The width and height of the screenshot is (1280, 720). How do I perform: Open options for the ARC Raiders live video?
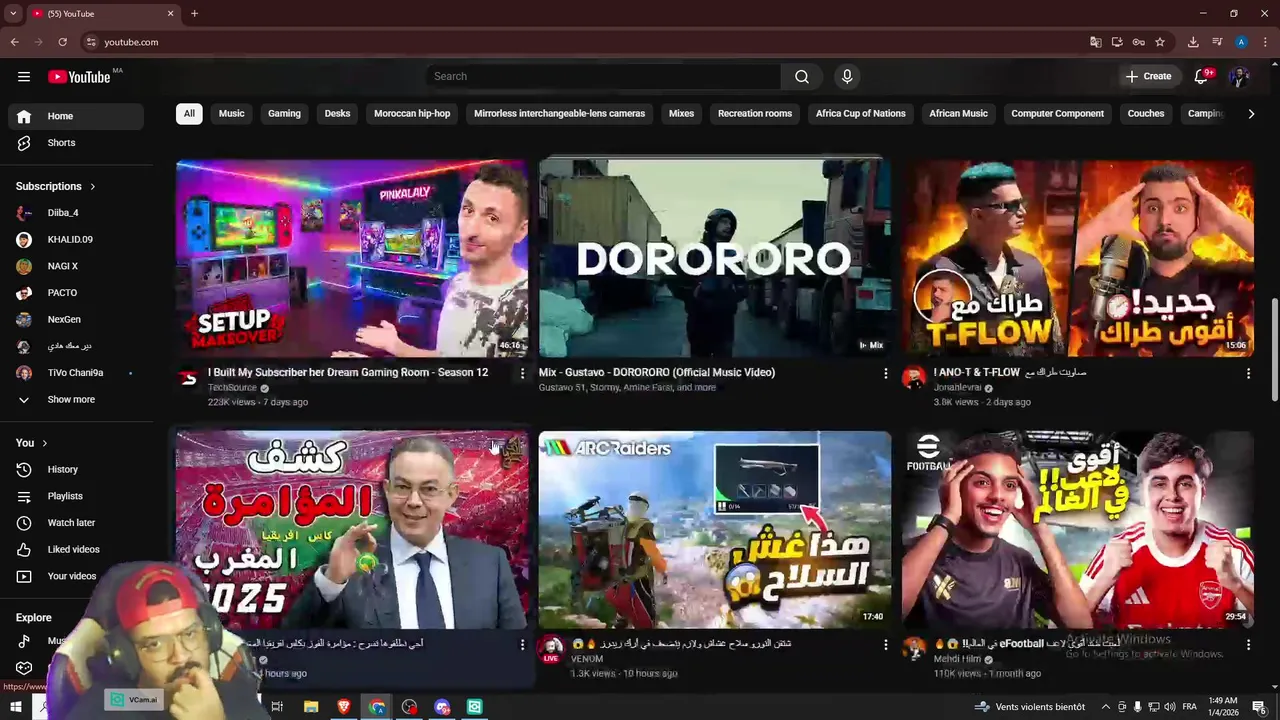click(x=885, y=645)
